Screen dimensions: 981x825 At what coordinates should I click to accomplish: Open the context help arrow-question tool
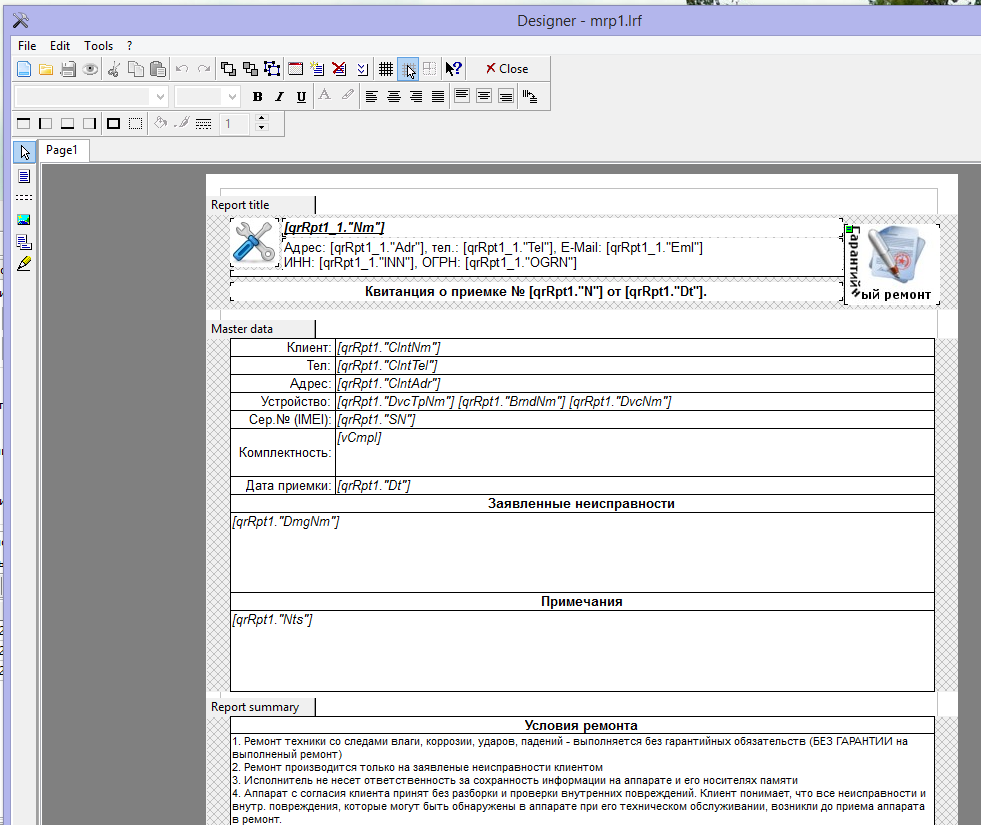tap(454, 69)
